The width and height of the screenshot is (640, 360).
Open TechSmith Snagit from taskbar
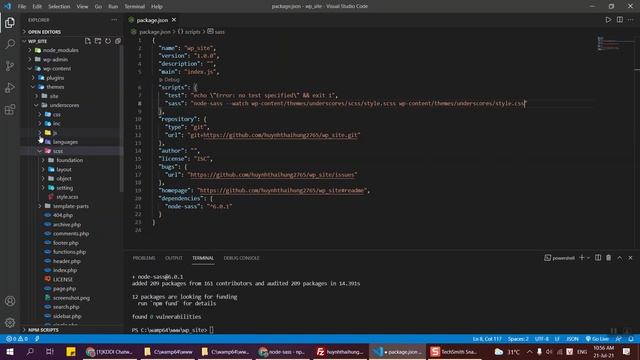coord(454,351)
